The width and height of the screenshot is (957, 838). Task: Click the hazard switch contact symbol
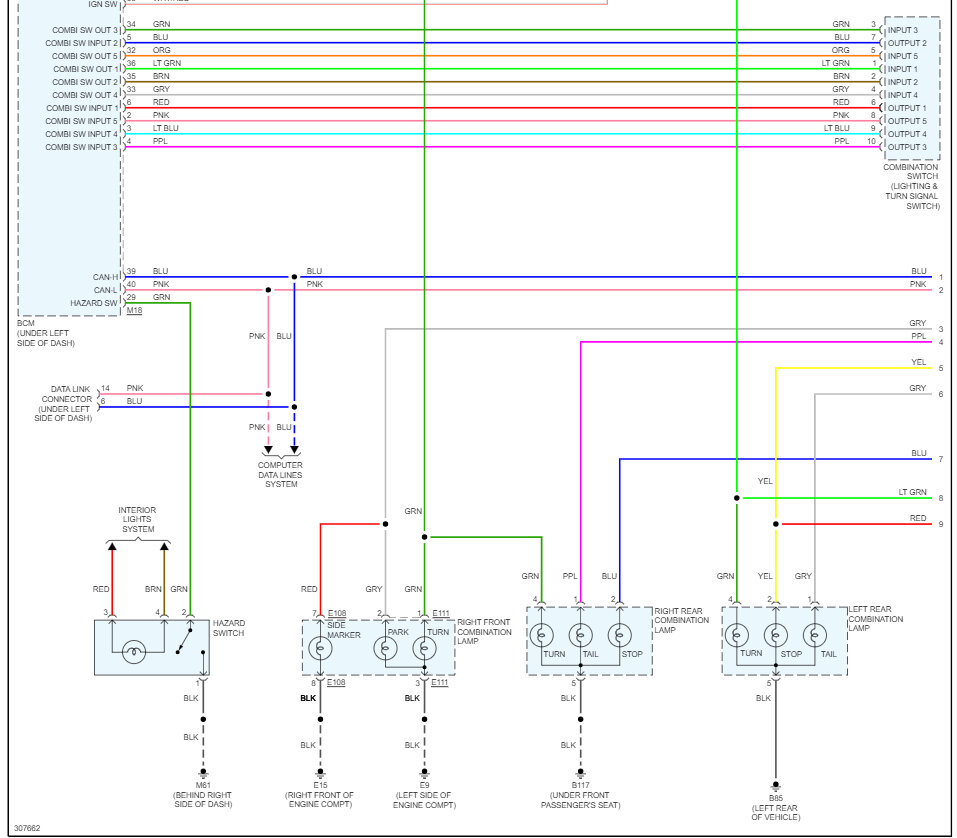(184, 641)
